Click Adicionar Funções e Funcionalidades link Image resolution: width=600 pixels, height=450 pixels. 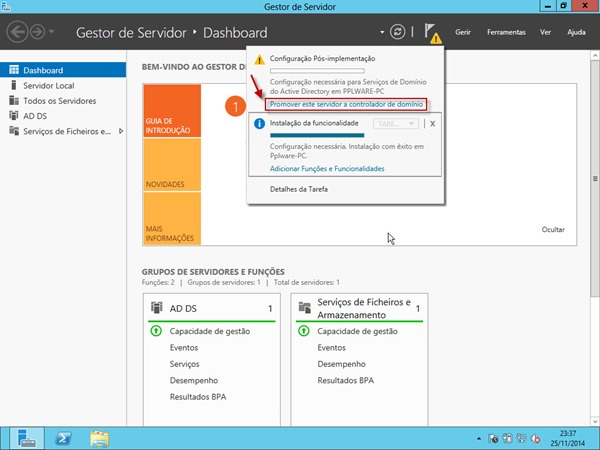pos(327,168)
